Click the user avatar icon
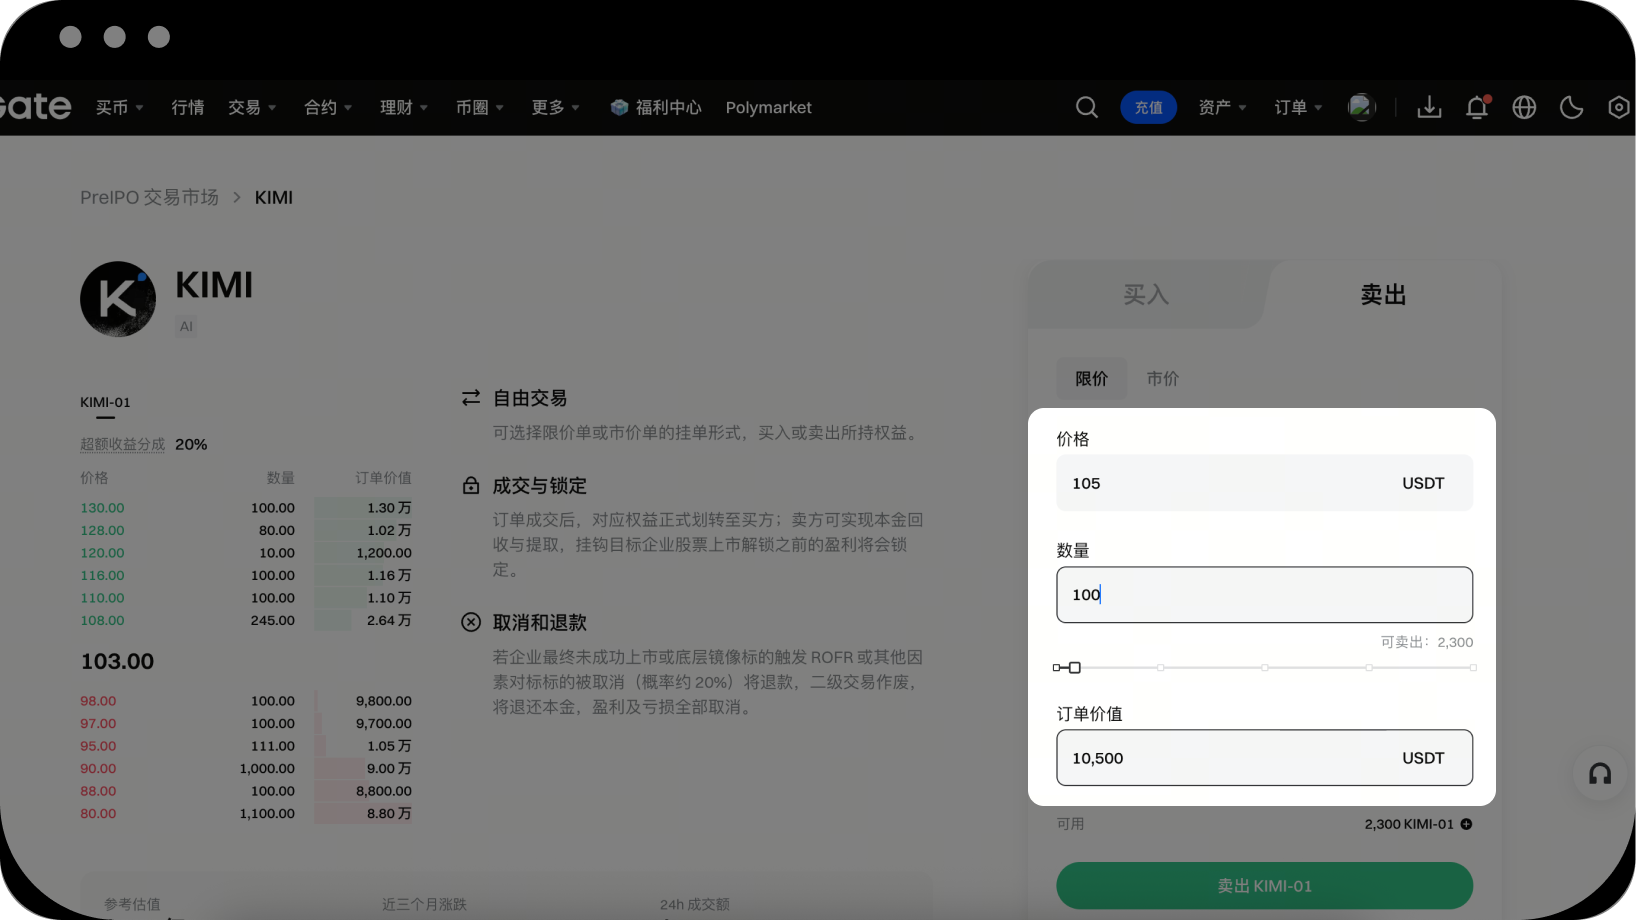1636x920 pixels. pos(1361,107)
